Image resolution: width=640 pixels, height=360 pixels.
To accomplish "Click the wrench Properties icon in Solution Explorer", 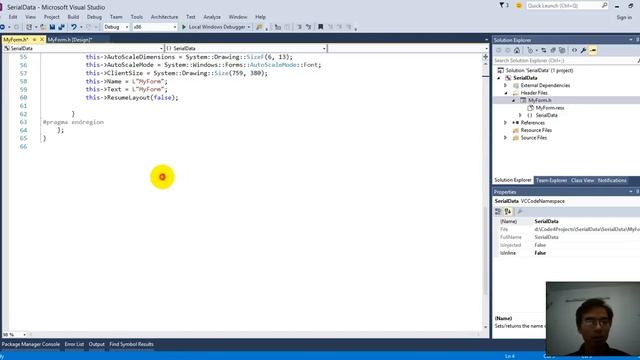I will [584, 50].
